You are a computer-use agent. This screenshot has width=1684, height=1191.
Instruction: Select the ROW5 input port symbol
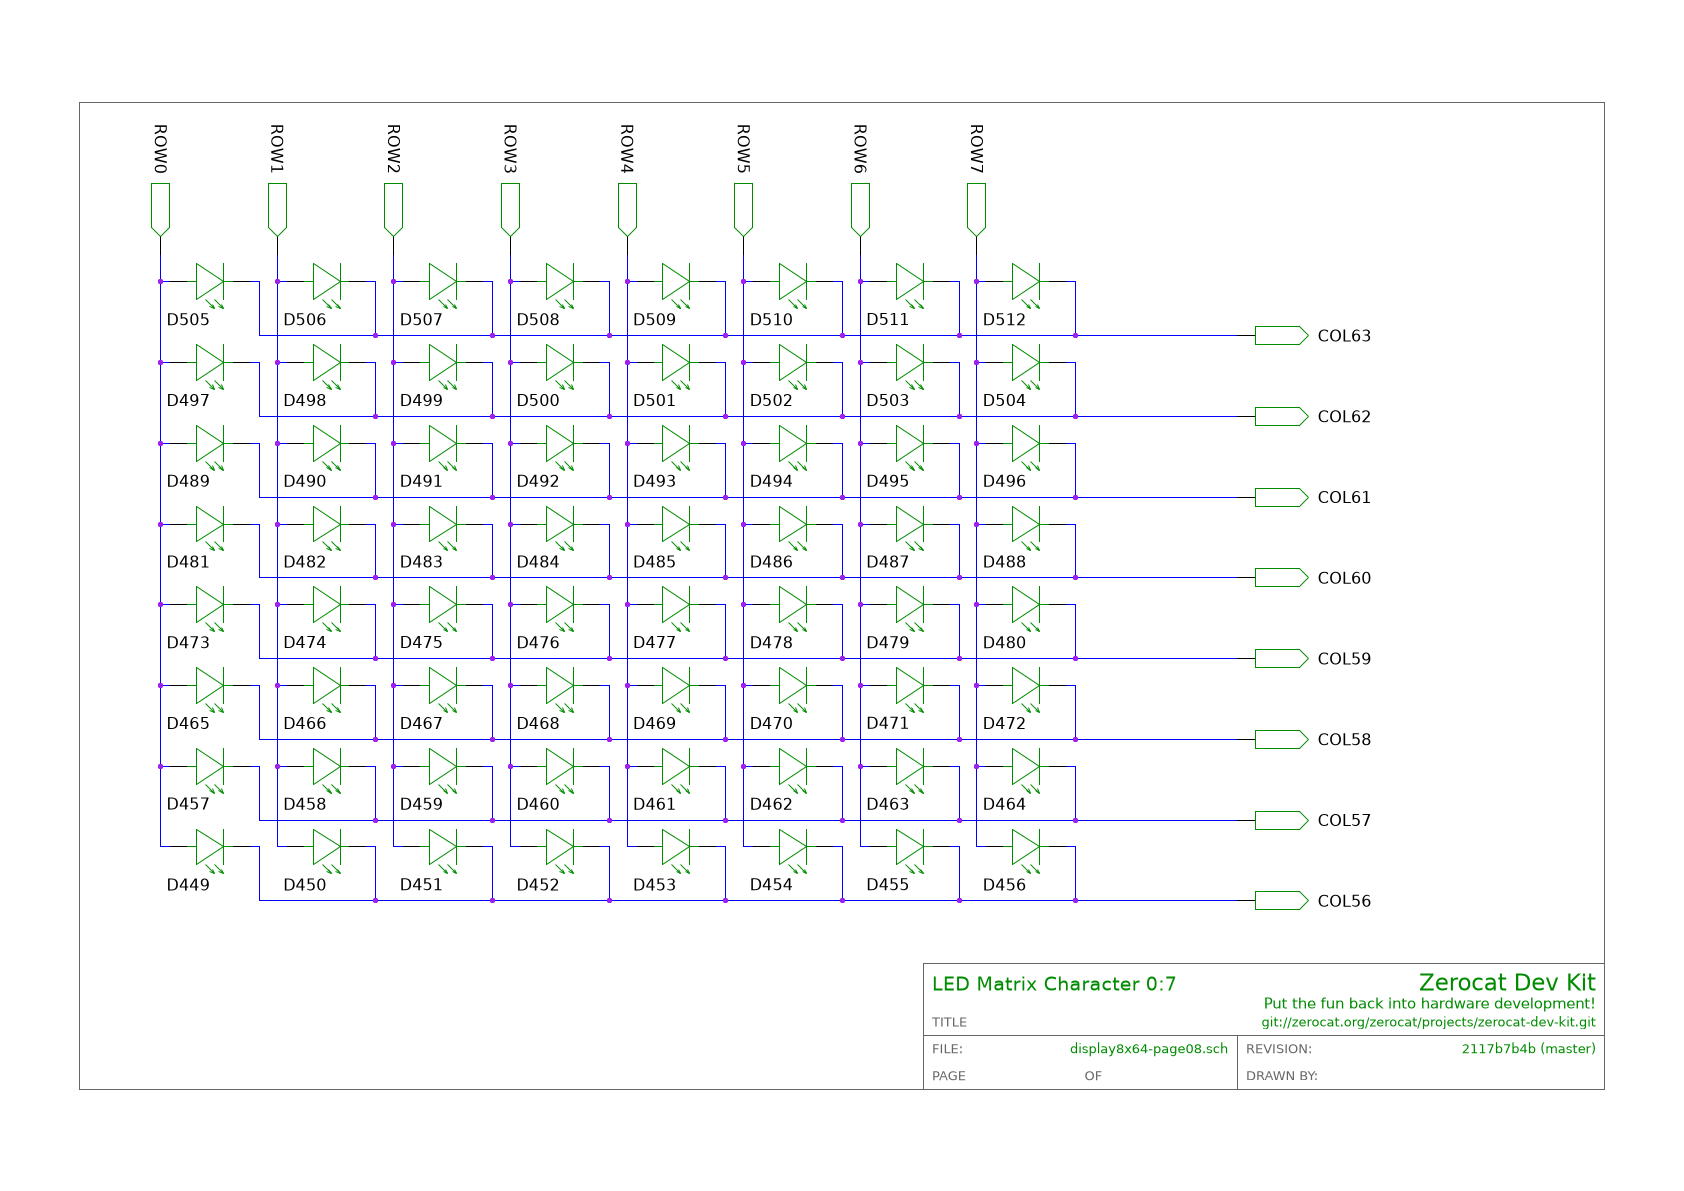[x=743, y=210]
